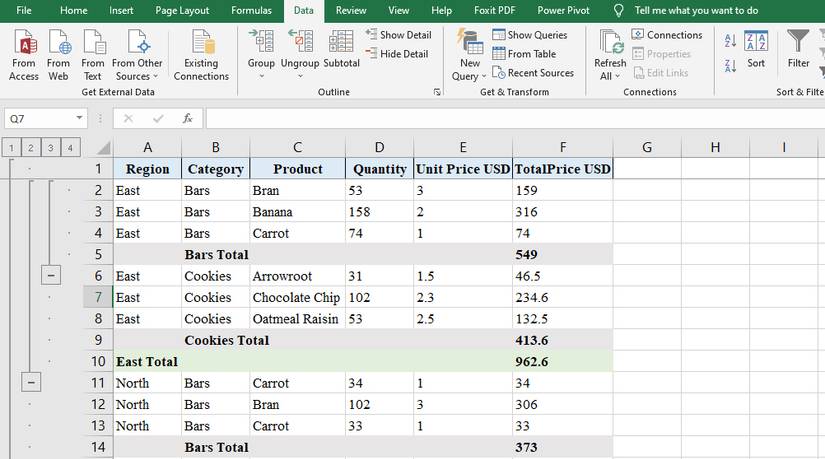Screen dimensions: 825x459
Task: Collapse the outline group at row 6
Action: [x=51, y=276]
